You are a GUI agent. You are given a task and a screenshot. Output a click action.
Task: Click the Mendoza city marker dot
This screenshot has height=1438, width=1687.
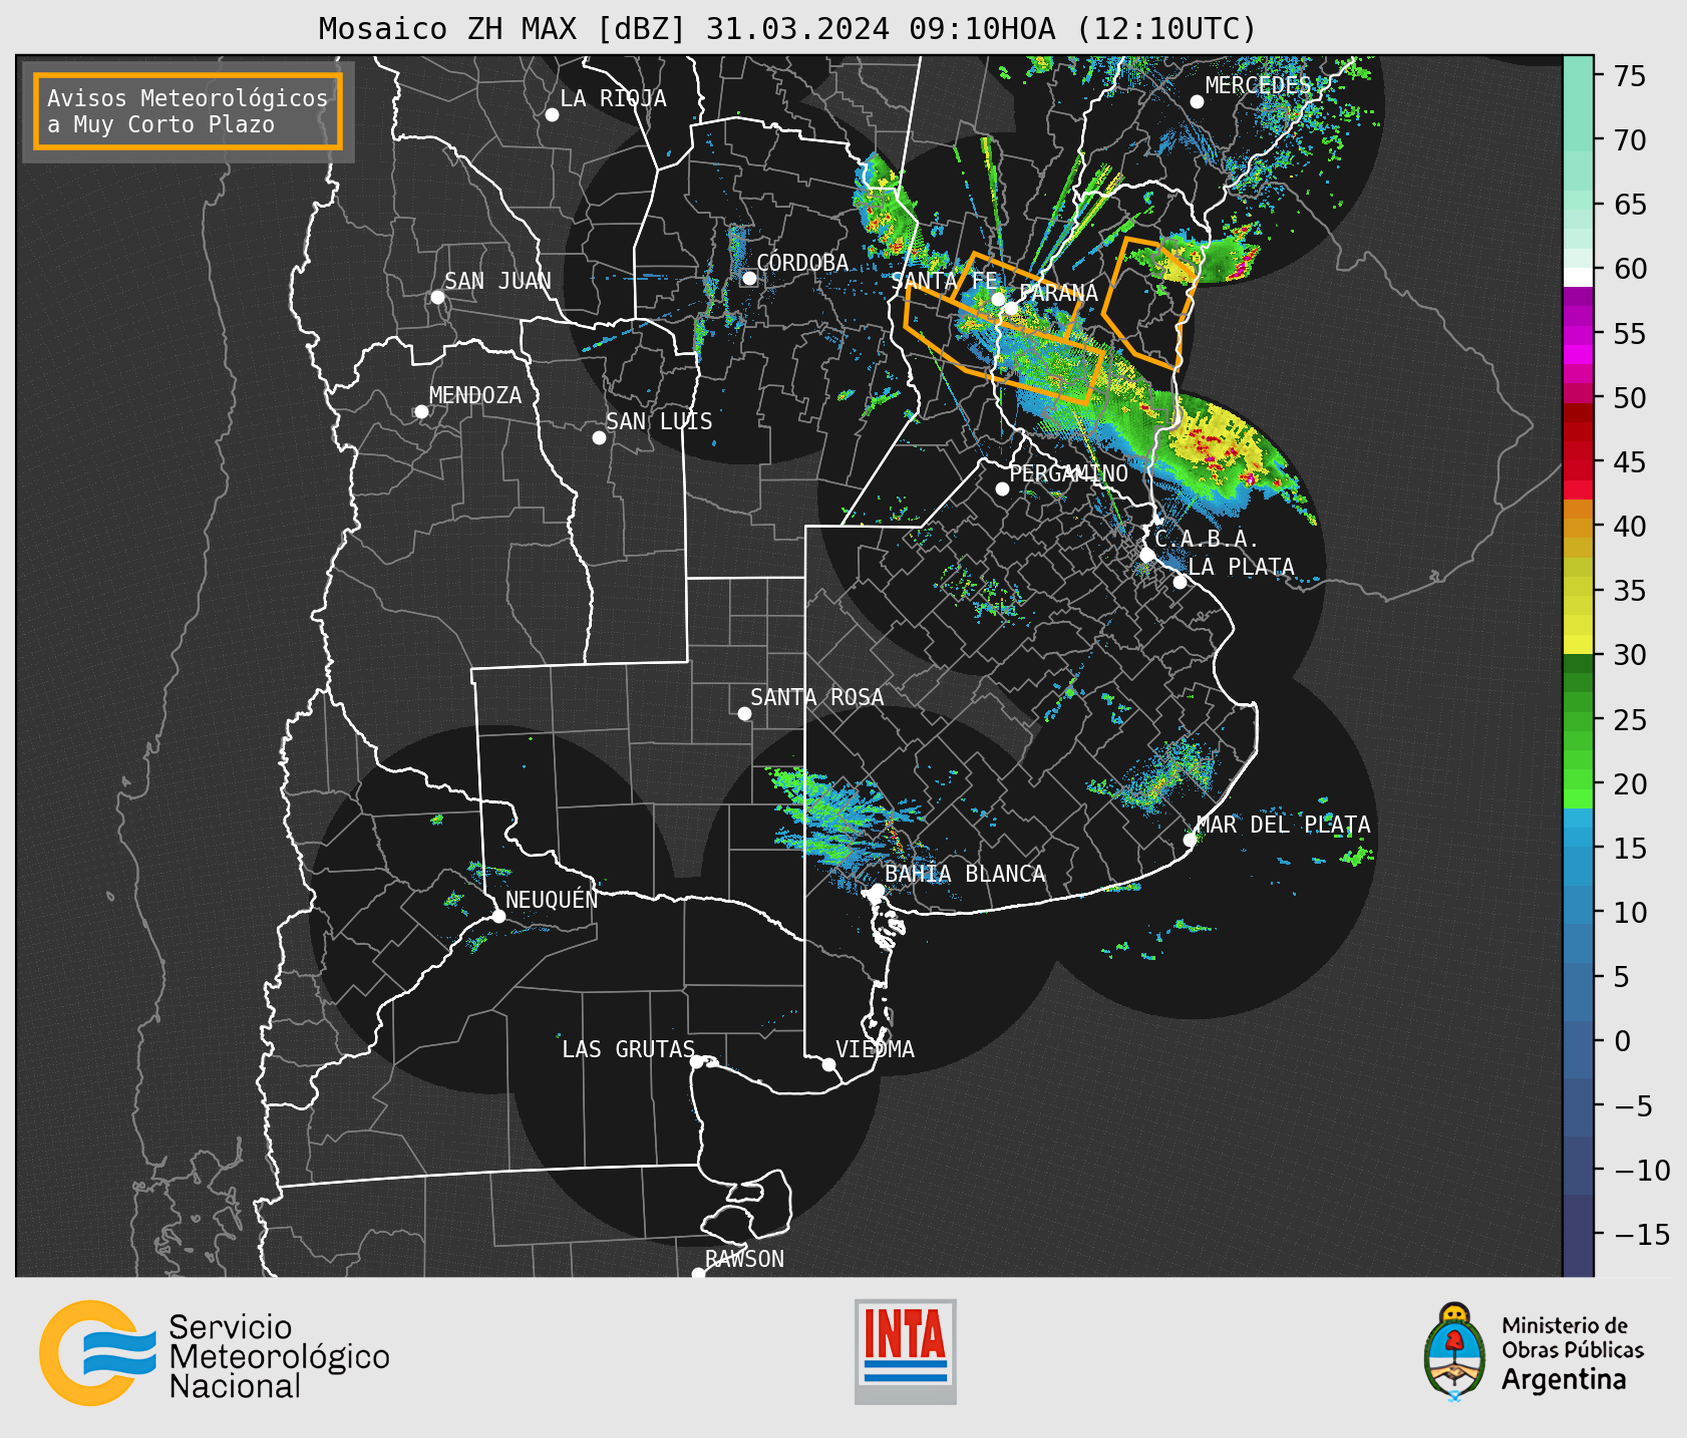421,412
